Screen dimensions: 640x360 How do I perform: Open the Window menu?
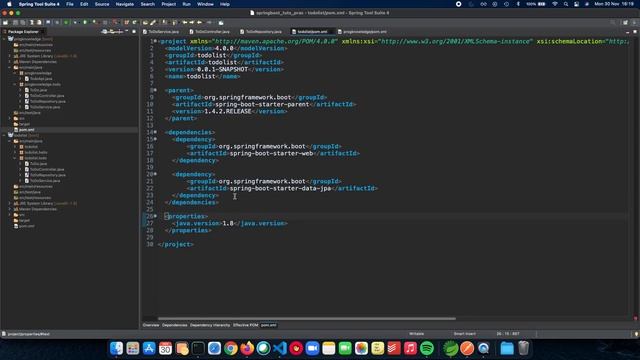[205, 4]
